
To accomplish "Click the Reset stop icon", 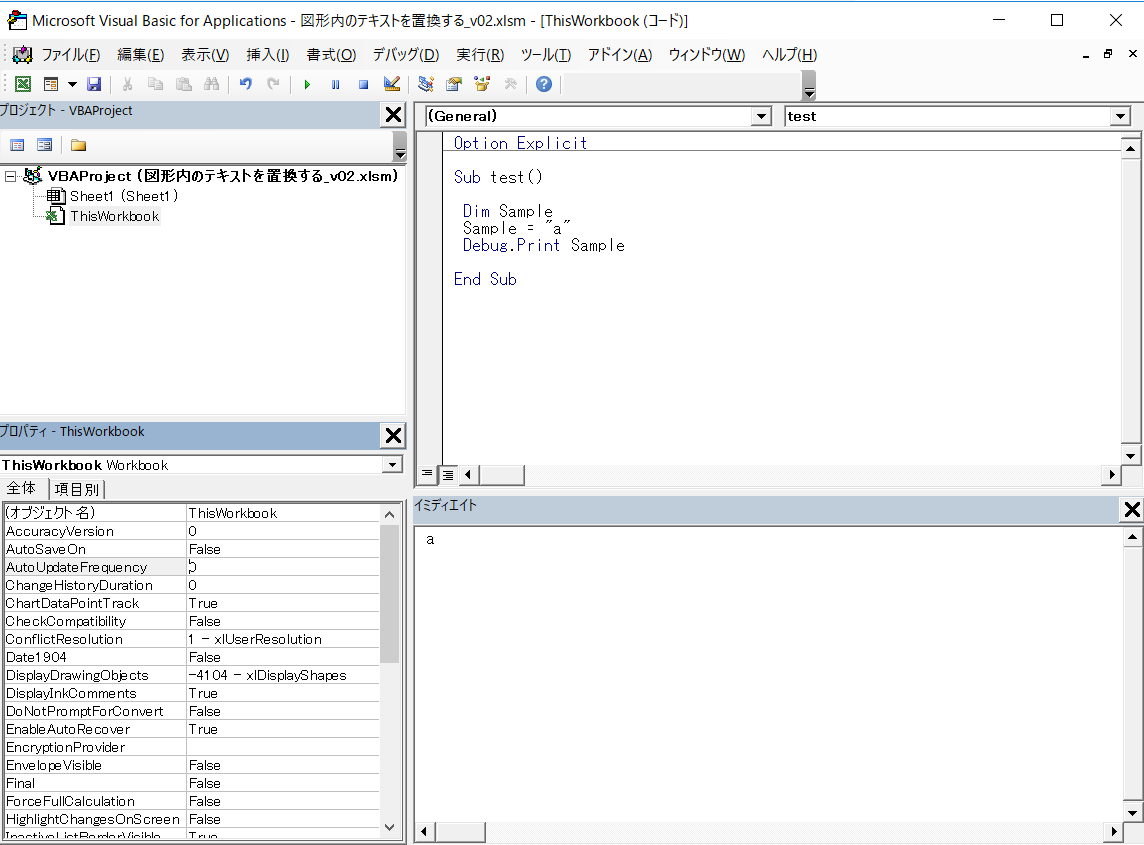I will (x=363, y=84).
